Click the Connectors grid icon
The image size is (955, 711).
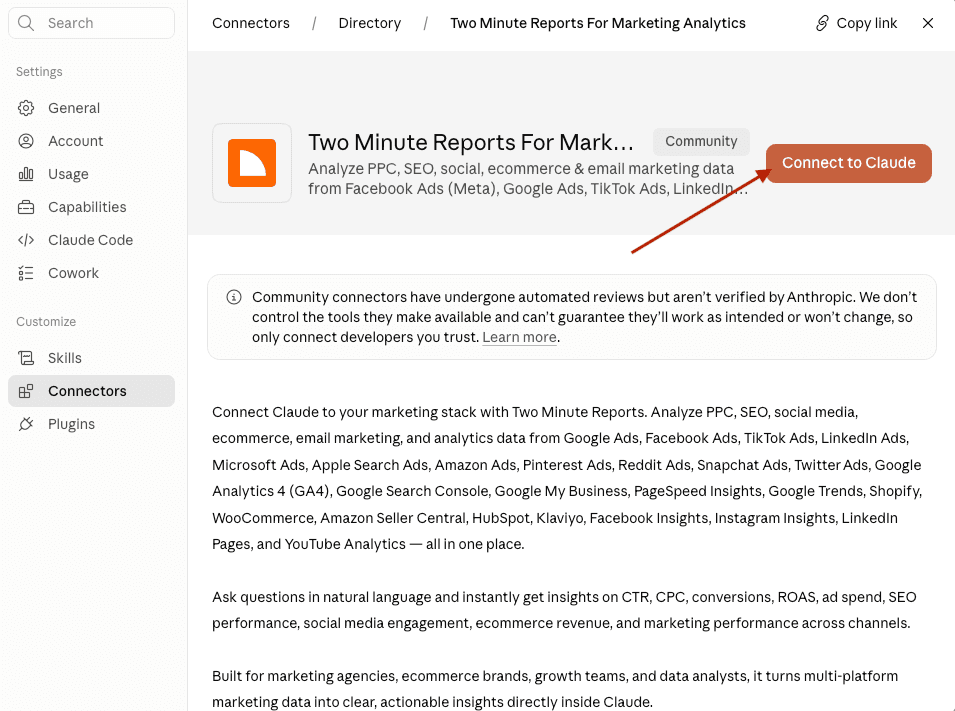26,391
